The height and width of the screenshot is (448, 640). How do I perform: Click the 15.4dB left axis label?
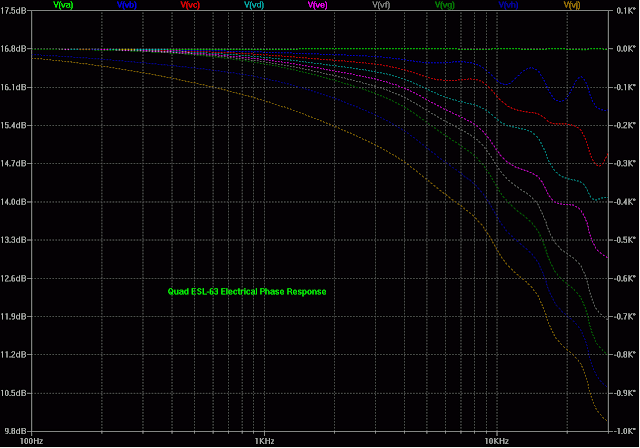13,125
